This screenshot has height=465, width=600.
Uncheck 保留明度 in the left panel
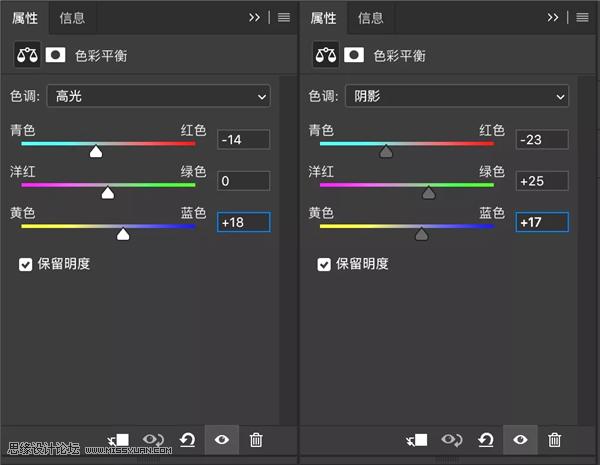(26, 264)
